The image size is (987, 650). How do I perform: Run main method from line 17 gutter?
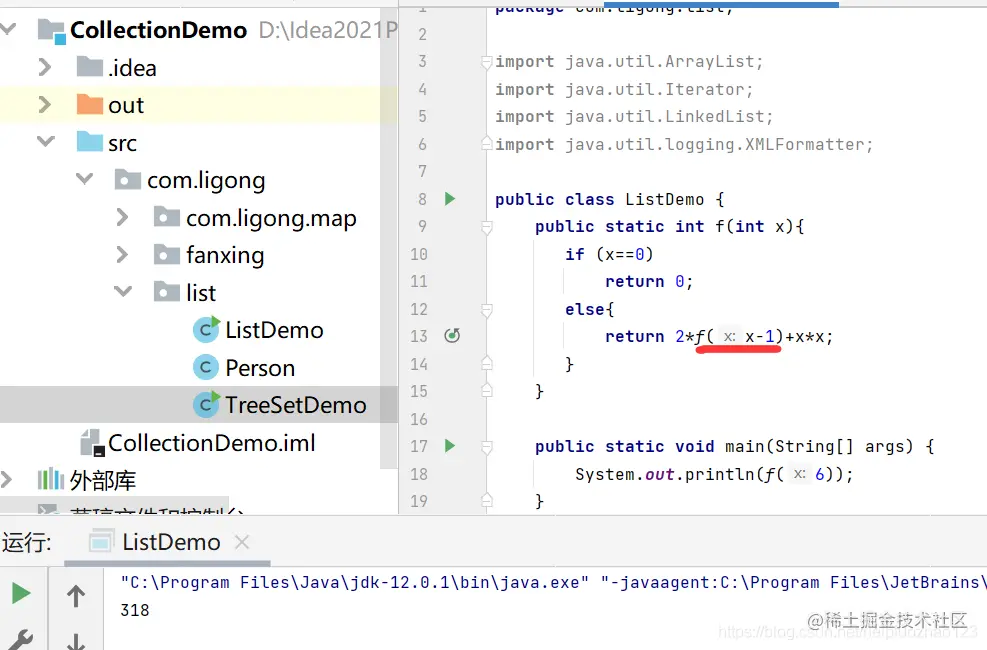449,446
